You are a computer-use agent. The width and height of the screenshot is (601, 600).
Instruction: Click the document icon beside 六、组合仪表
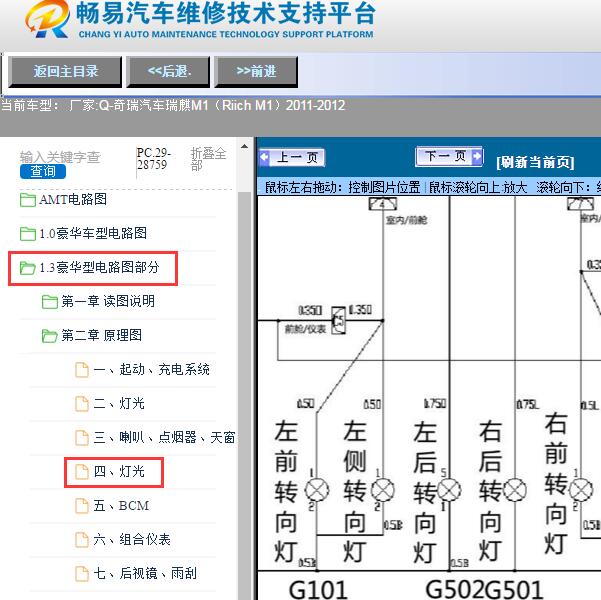[x=82, y=540]
